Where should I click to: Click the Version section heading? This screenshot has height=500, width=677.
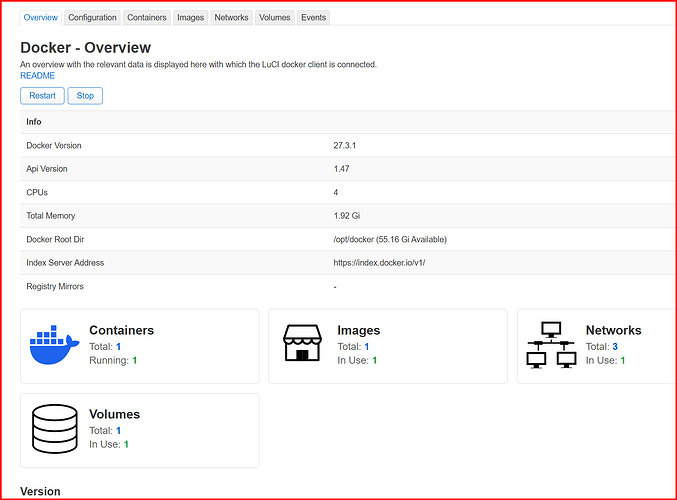tap(40, 491)
